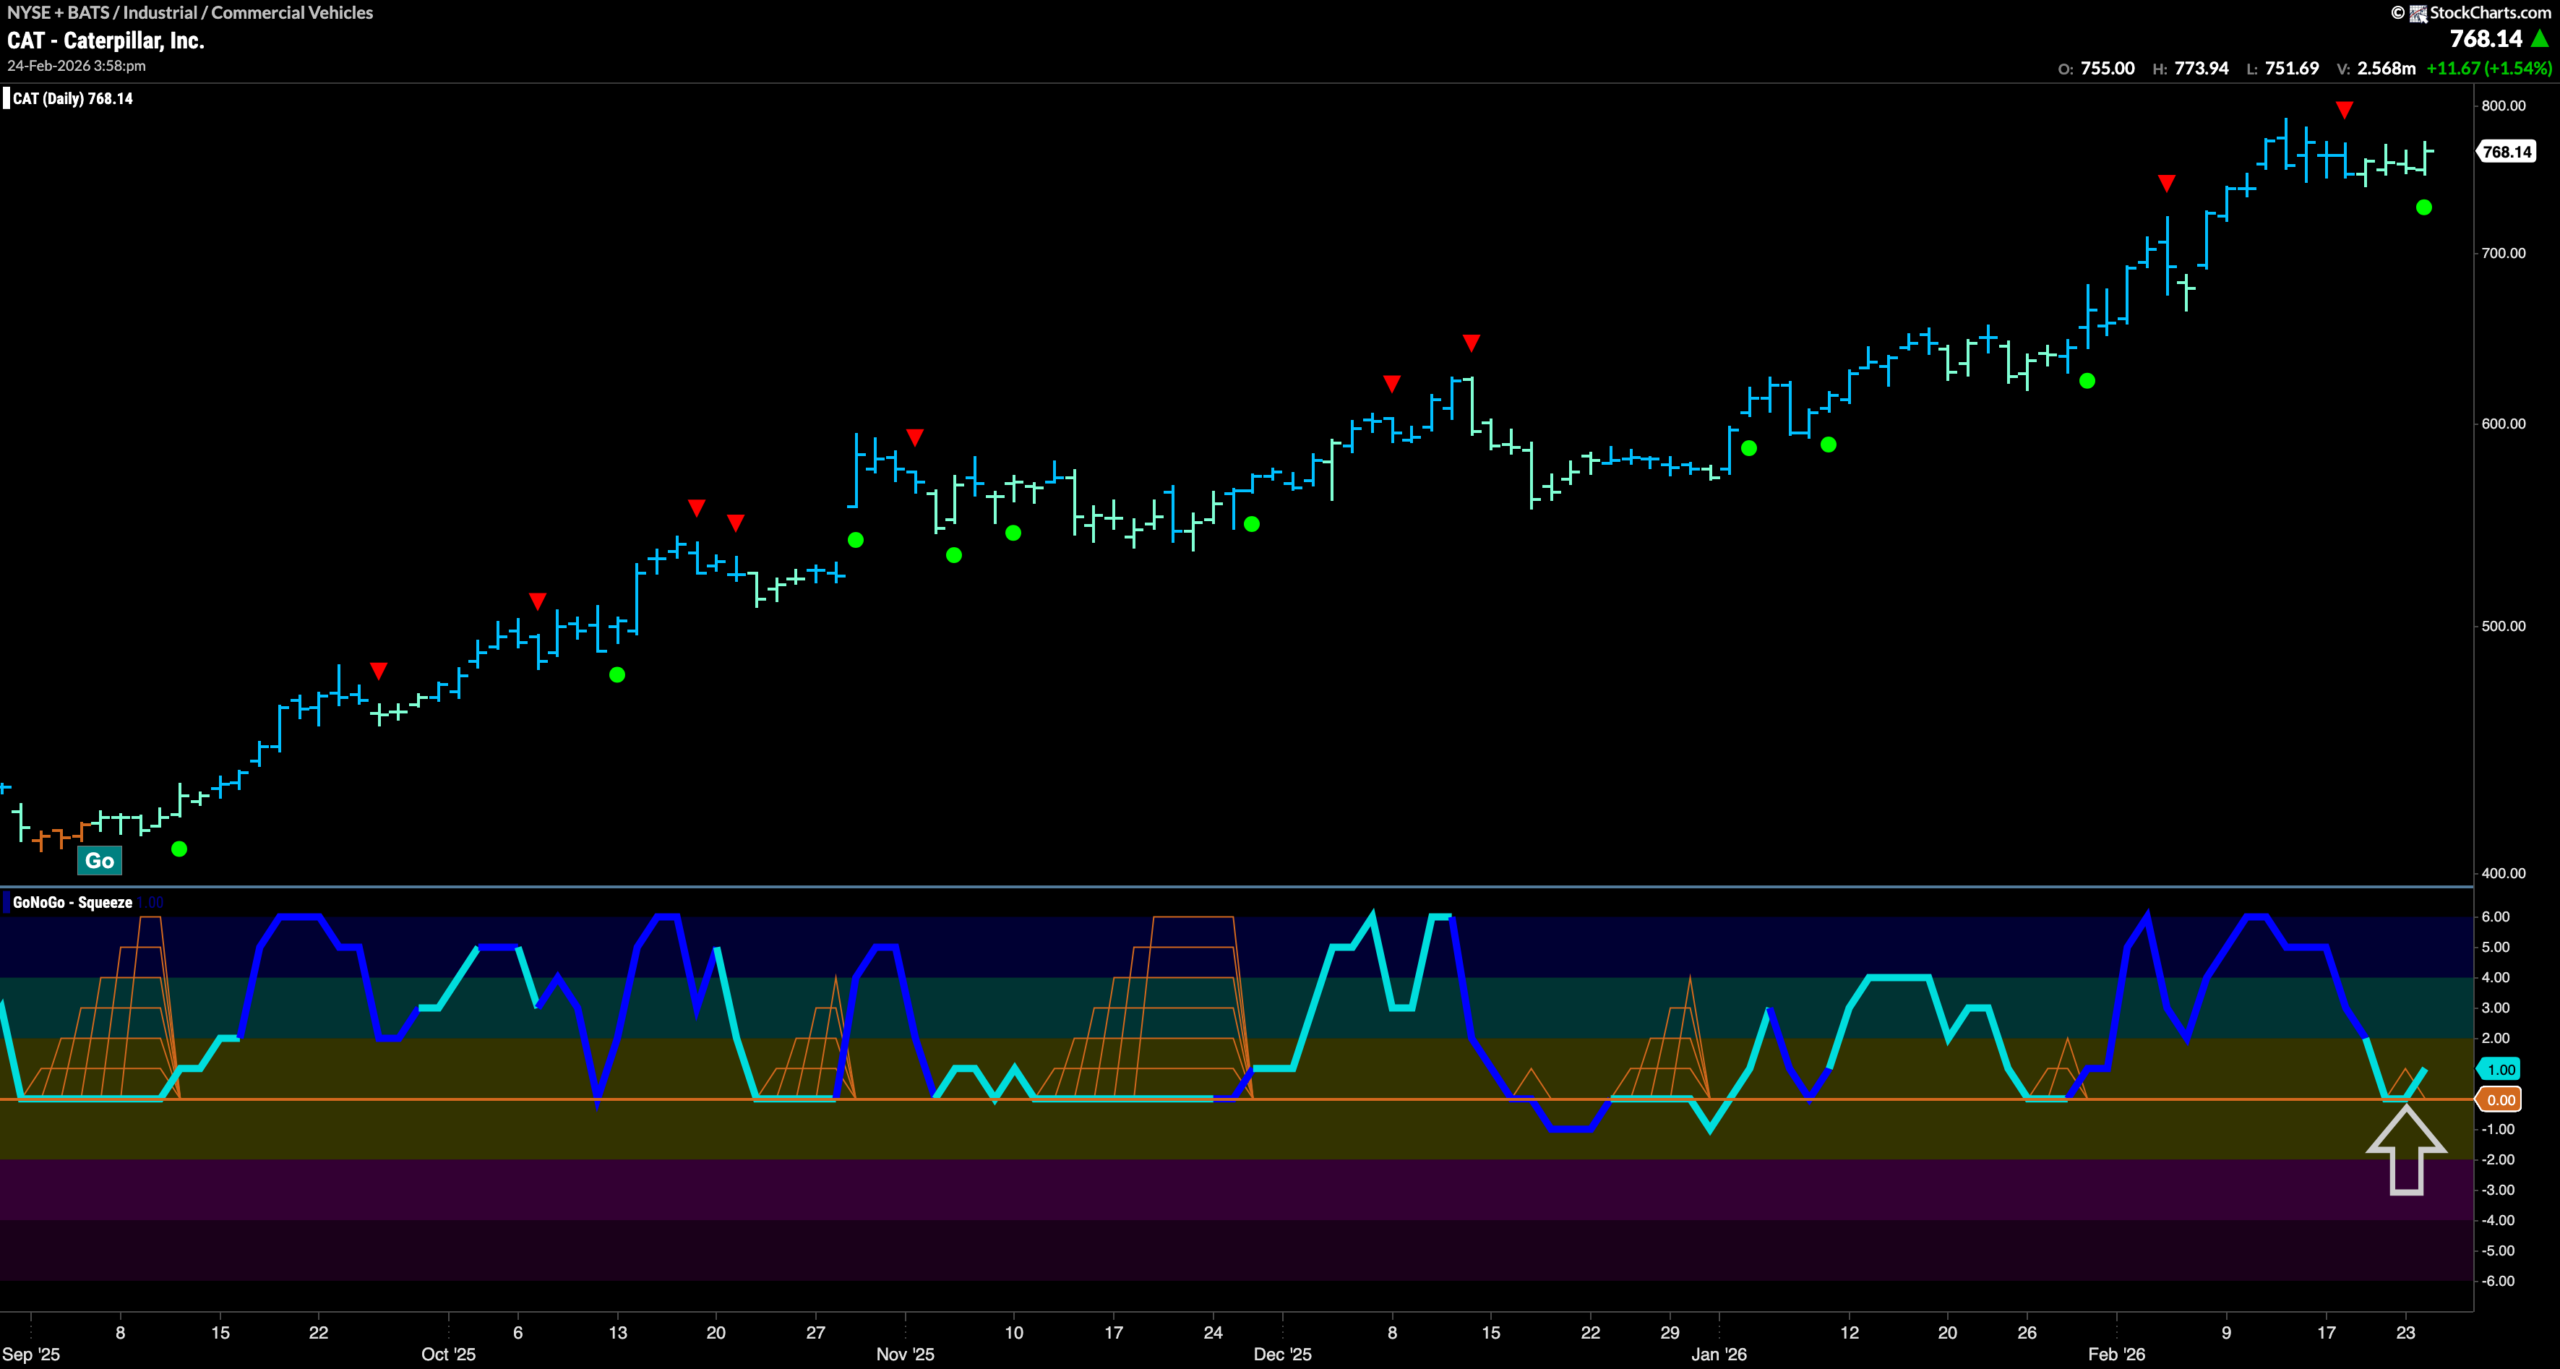
Task: Click the red triangle marker near February 18
Action: pyautogui.click(x=2345, y=109)
